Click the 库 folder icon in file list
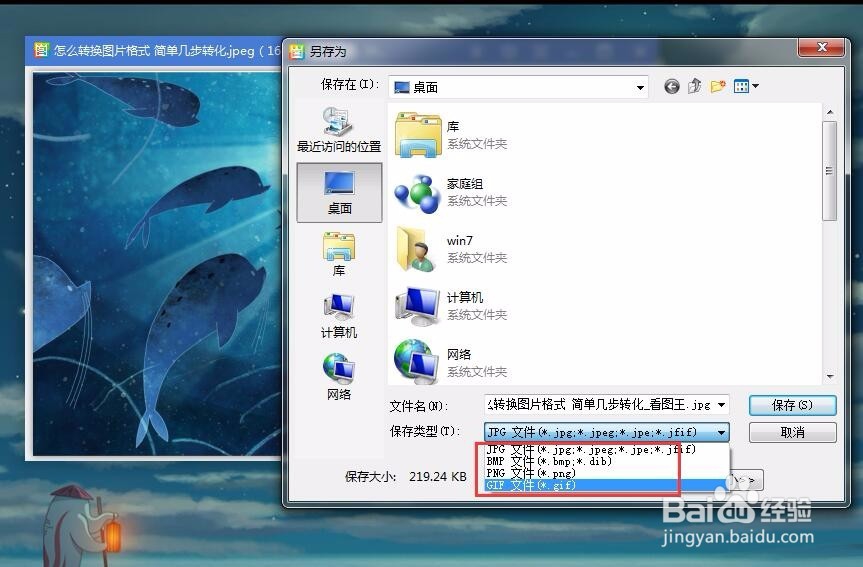 tap(418, 135)
